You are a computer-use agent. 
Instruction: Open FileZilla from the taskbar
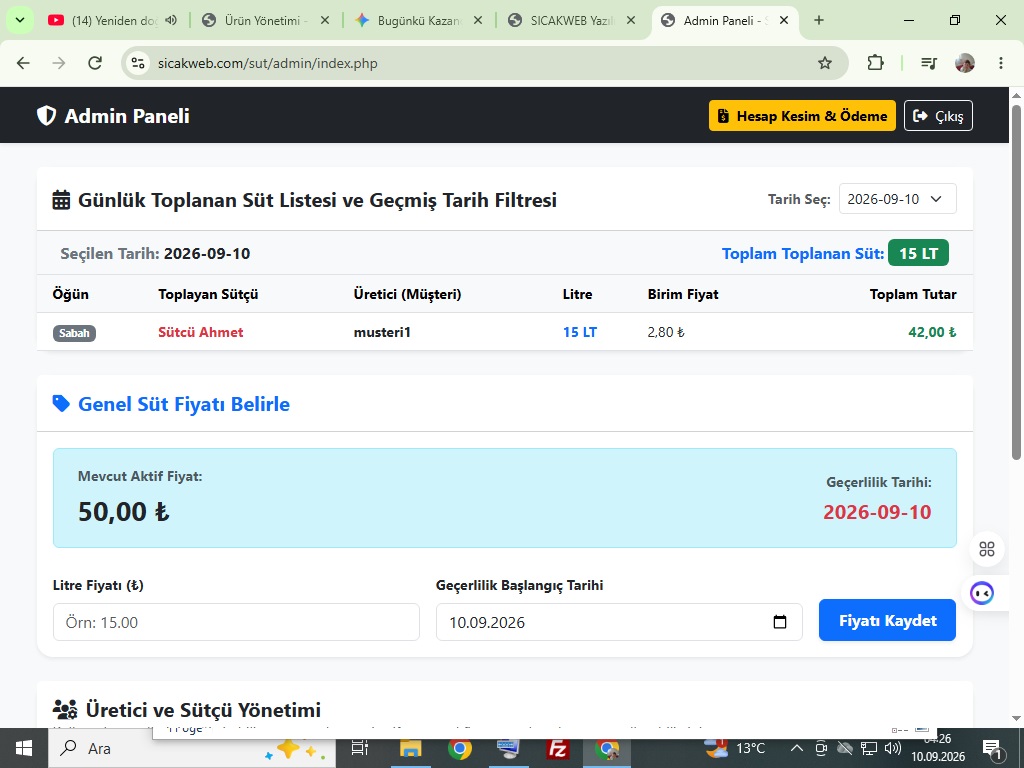point(558,748)
